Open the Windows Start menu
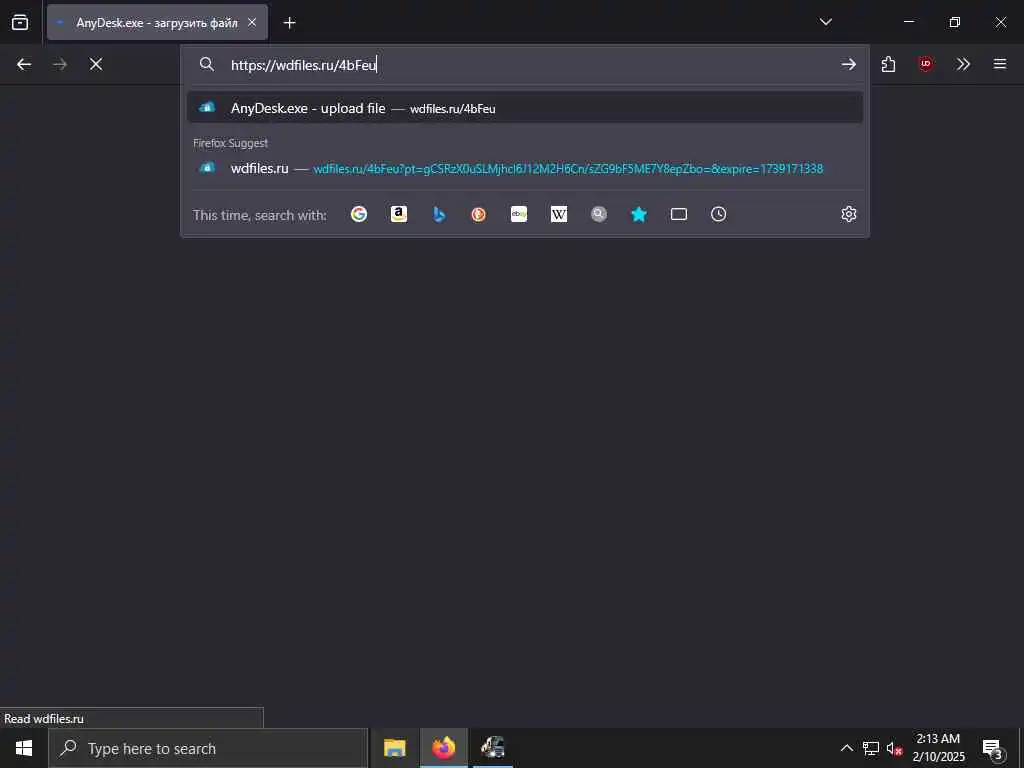This screenshot has width=1024, height=768. 24,748
